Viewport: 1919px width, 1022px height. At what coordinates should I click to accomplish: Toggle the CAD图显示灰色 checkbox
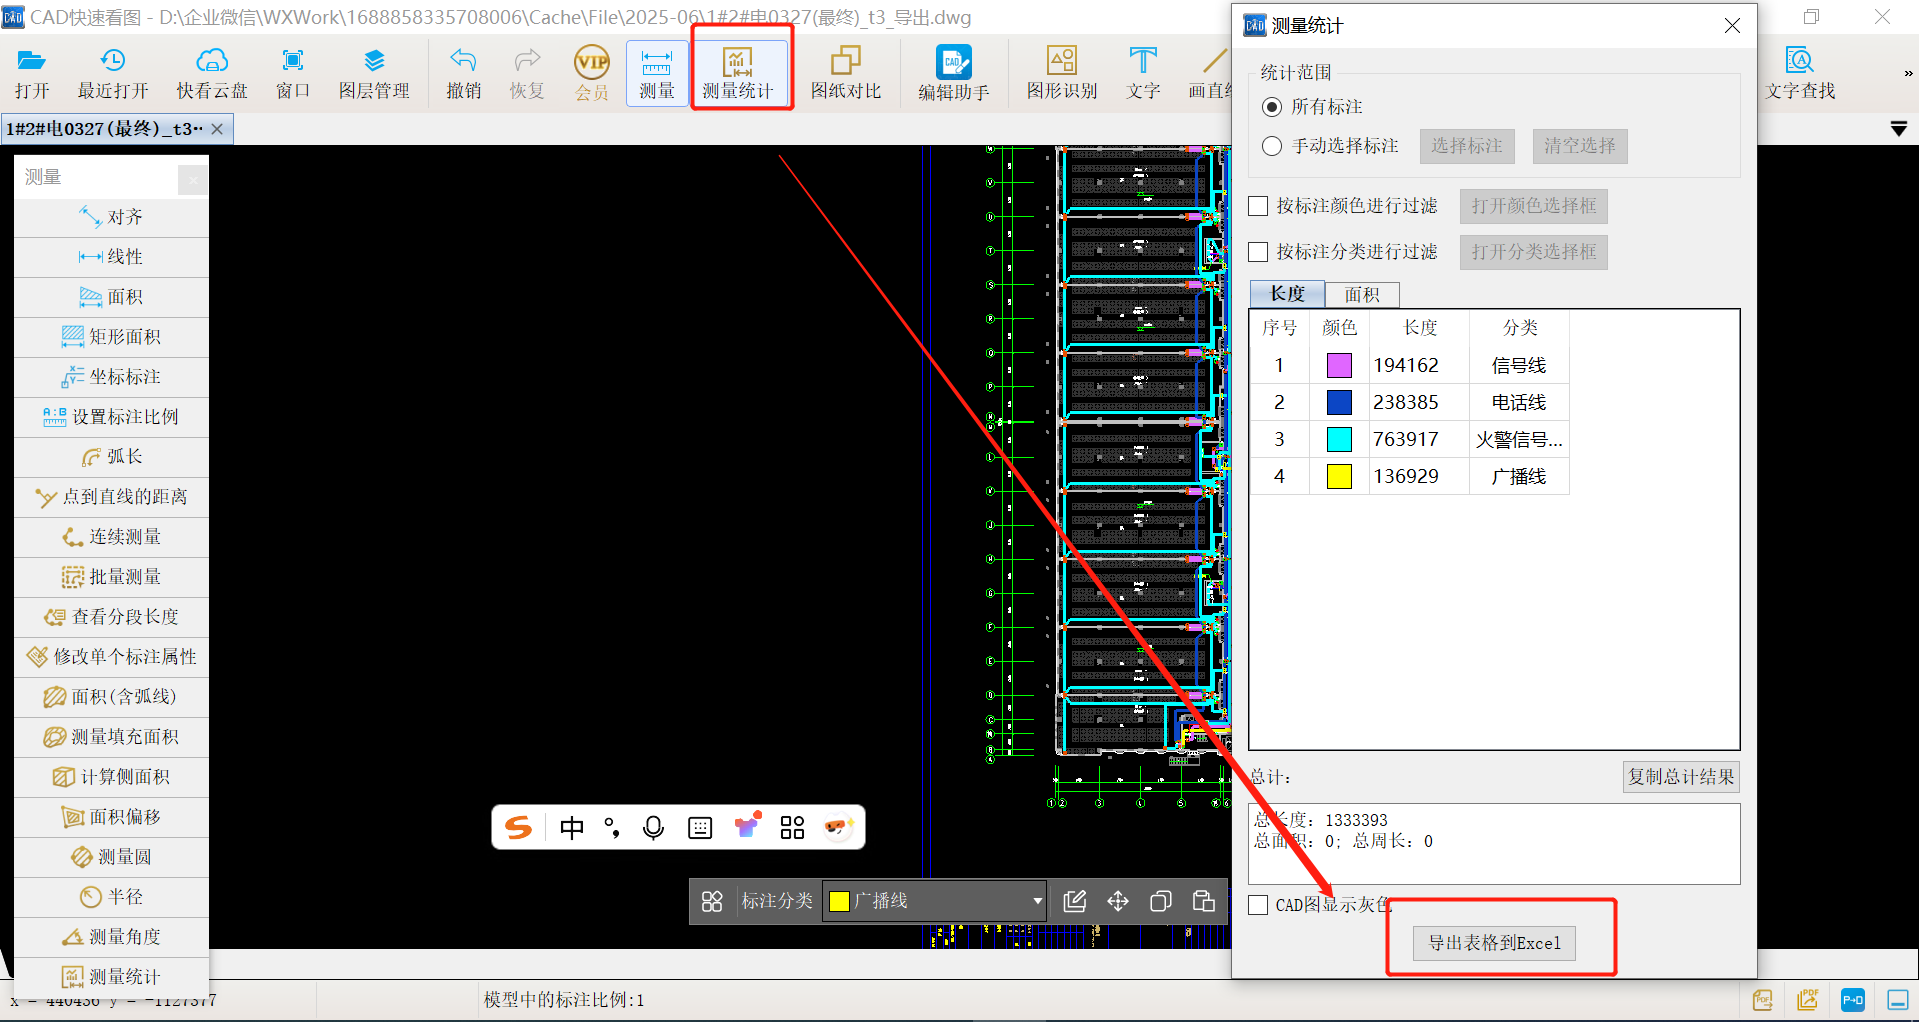coord(1259,905)
